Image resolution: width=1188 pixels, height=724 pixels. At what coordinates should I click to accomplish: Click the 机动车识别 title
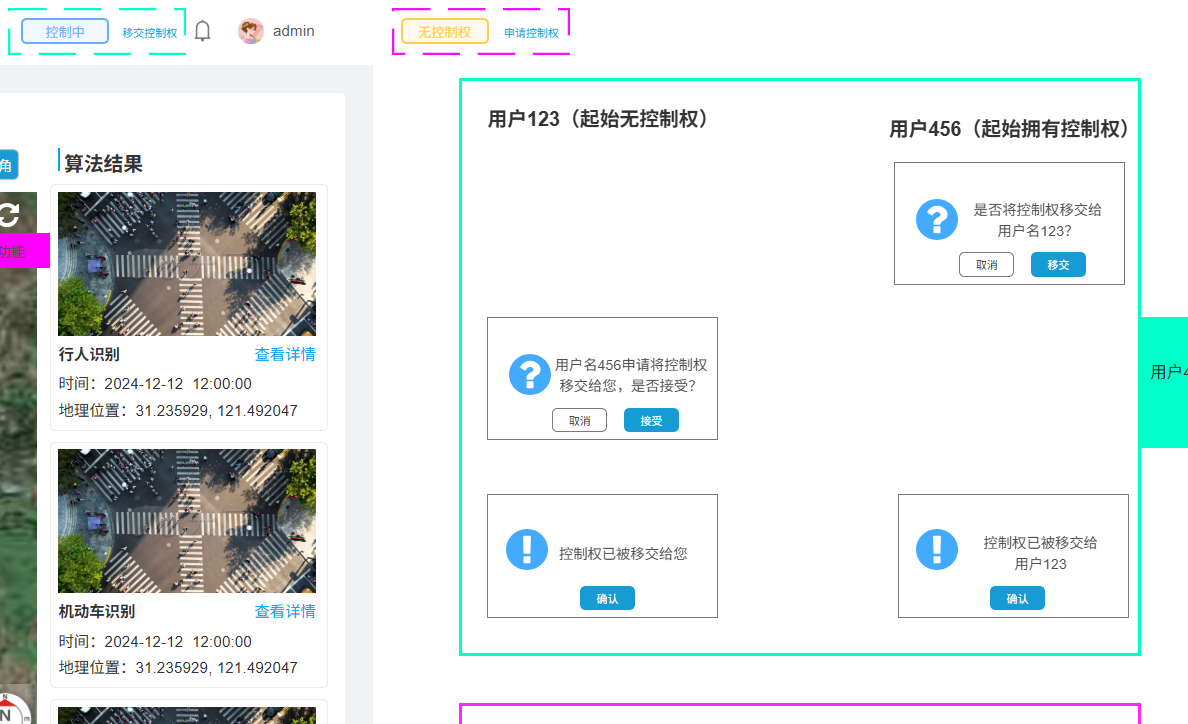click(x=97, y=611)
